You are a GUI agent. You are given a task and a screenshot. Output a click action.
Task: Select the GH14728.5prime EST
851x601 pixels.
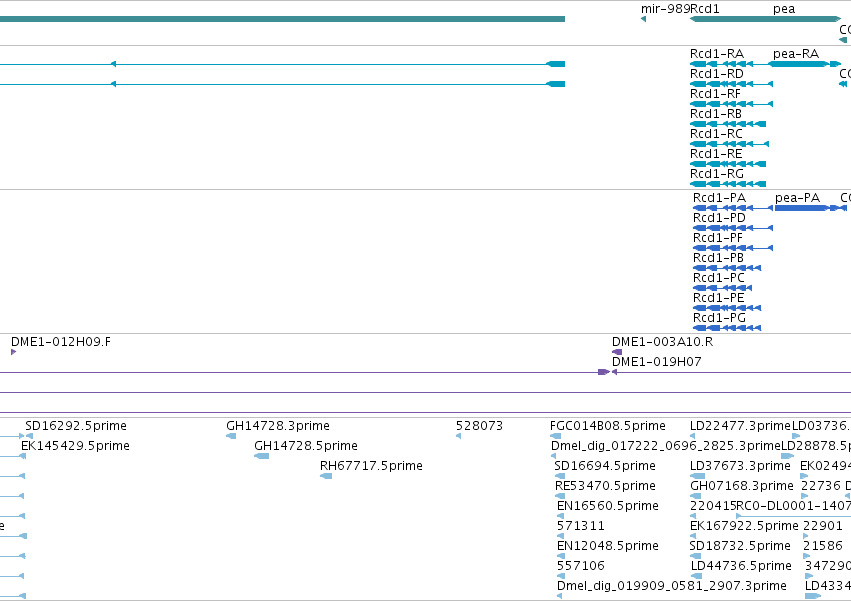click(x=306, y=446)
